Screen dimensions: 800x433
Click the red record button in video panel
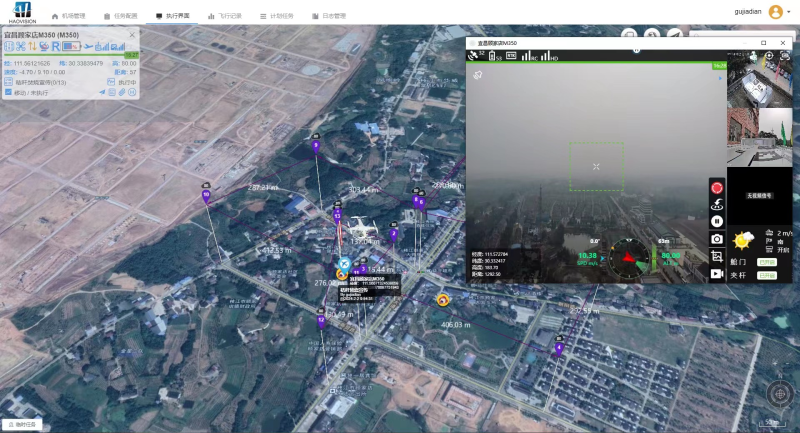coord(717,187)
